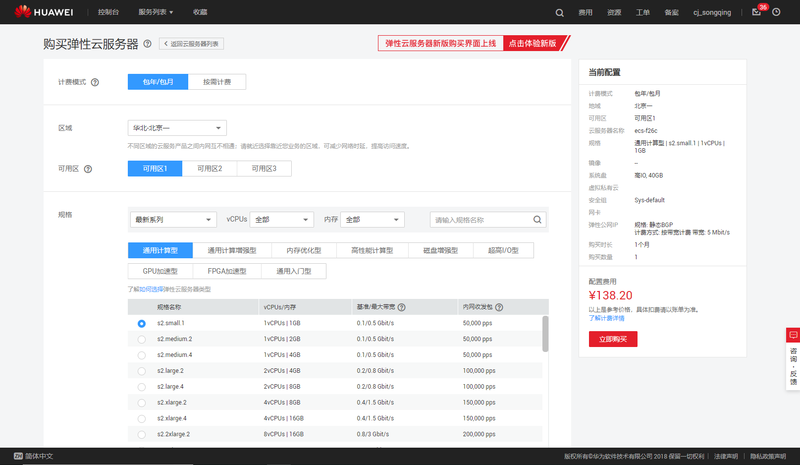
Task: Click help icon beside 内网收发包 column
Action: click(x=499, y=307)
